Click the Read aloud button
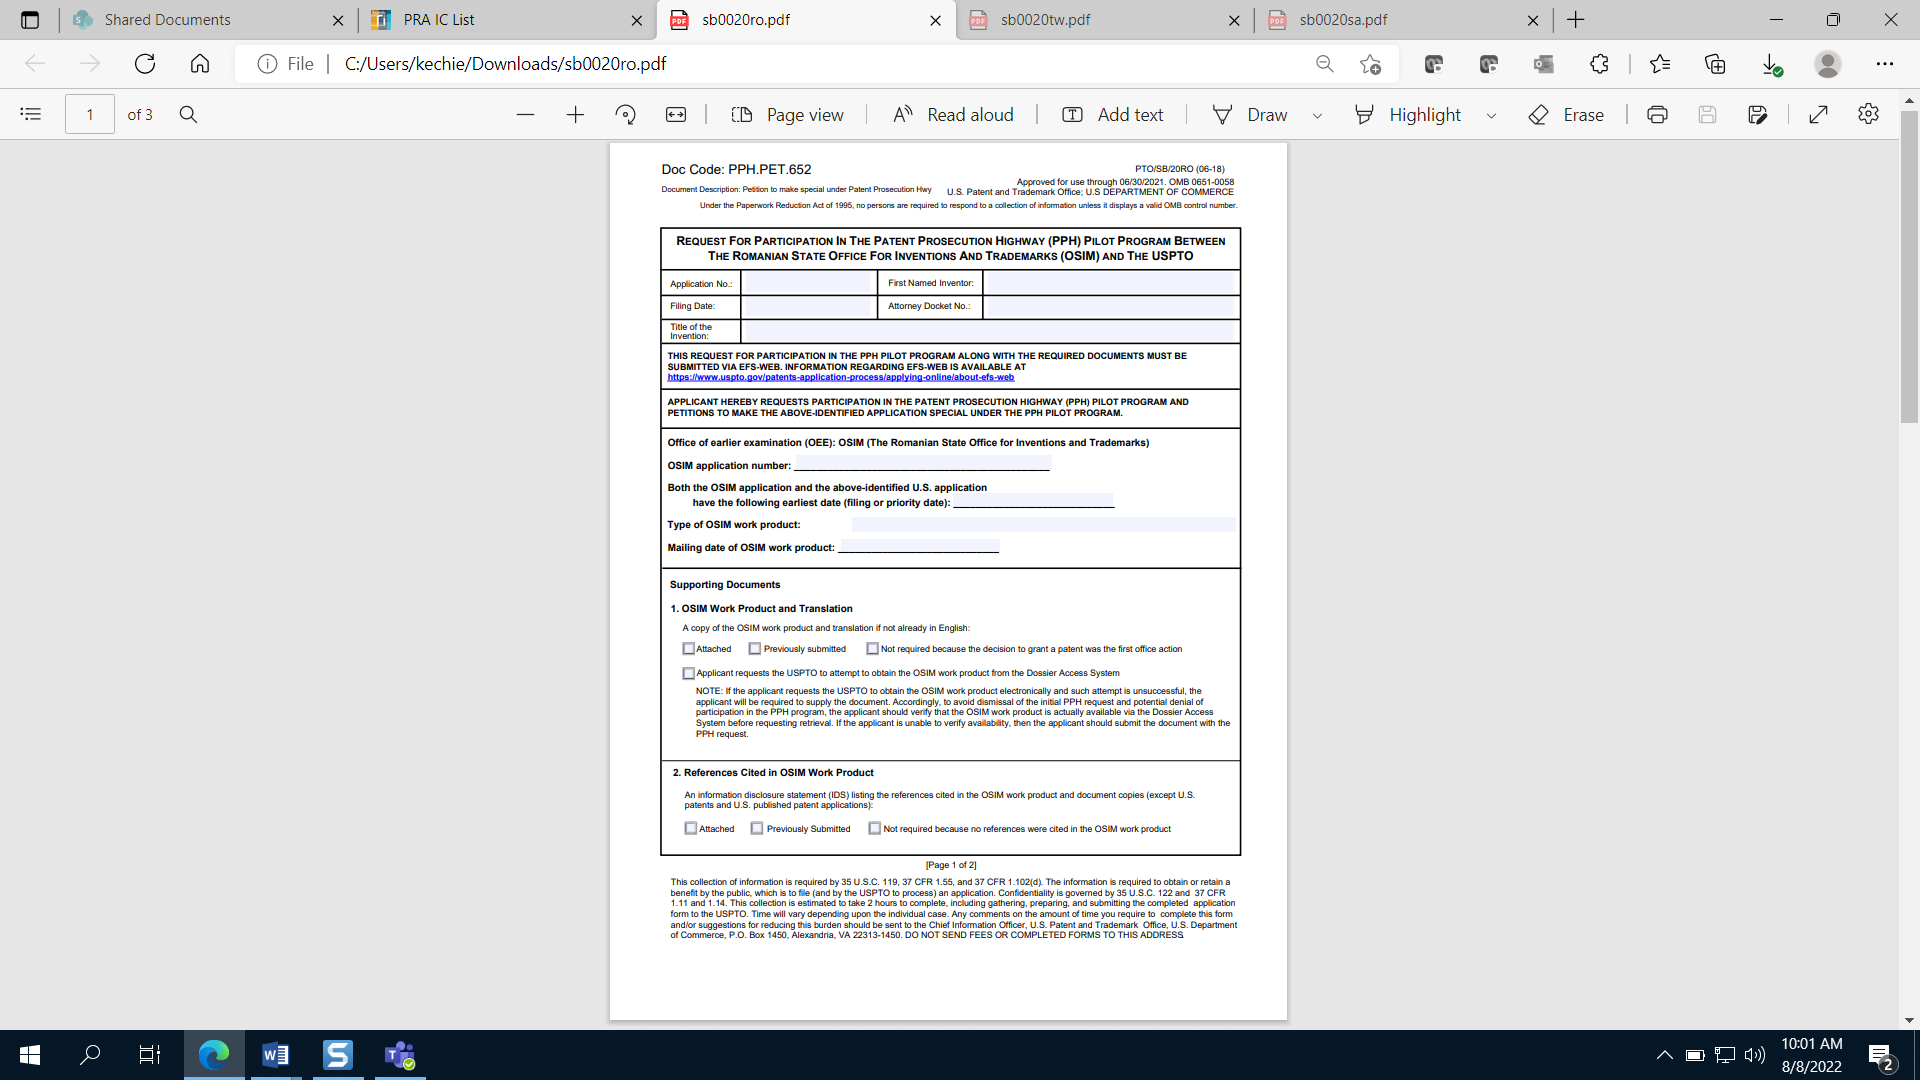Screen dimensions: 1920x1080 pyautogui.click(x=953, y=115)
